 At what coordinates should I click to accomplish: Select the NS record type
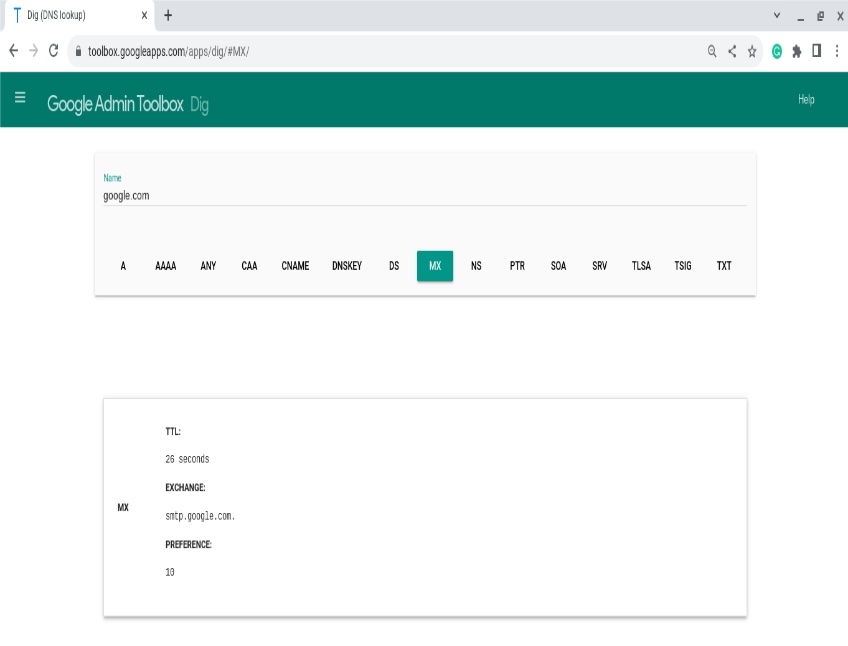click(x=476, y=266)
